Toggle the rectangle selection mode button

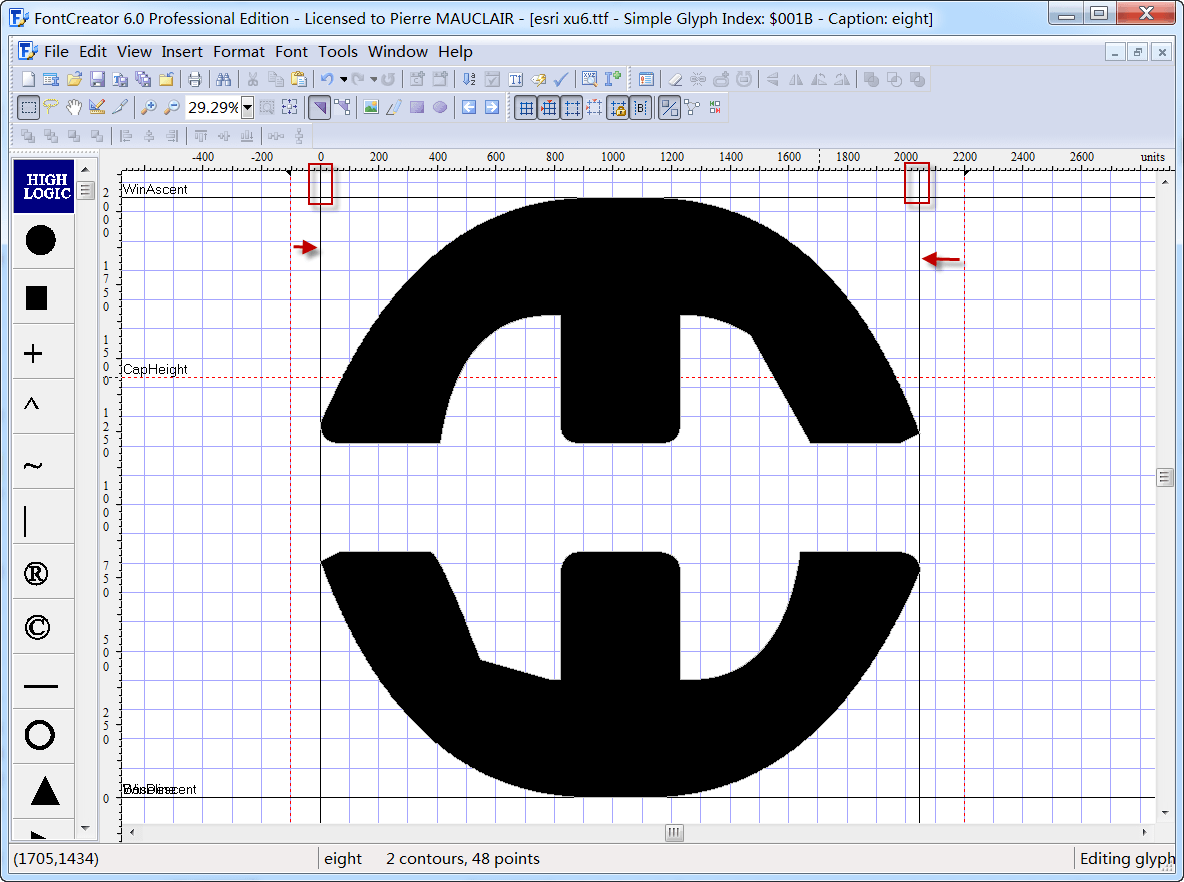tap(28, 107)
